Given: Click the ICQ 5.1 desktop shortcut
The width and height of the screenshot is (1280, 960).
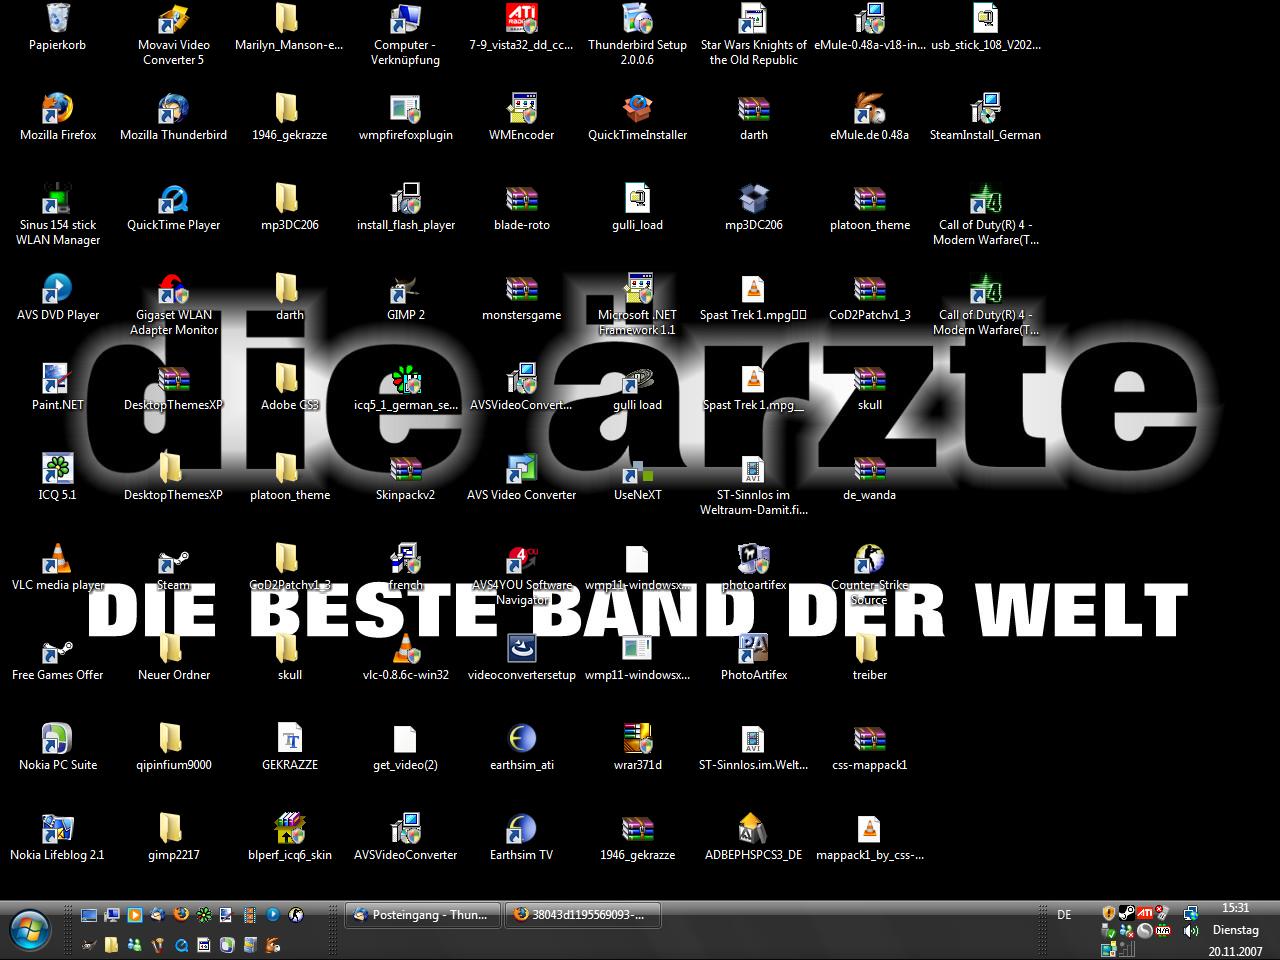Looking at the screenshot, I should pyautogui.click(x=58, y=471).
